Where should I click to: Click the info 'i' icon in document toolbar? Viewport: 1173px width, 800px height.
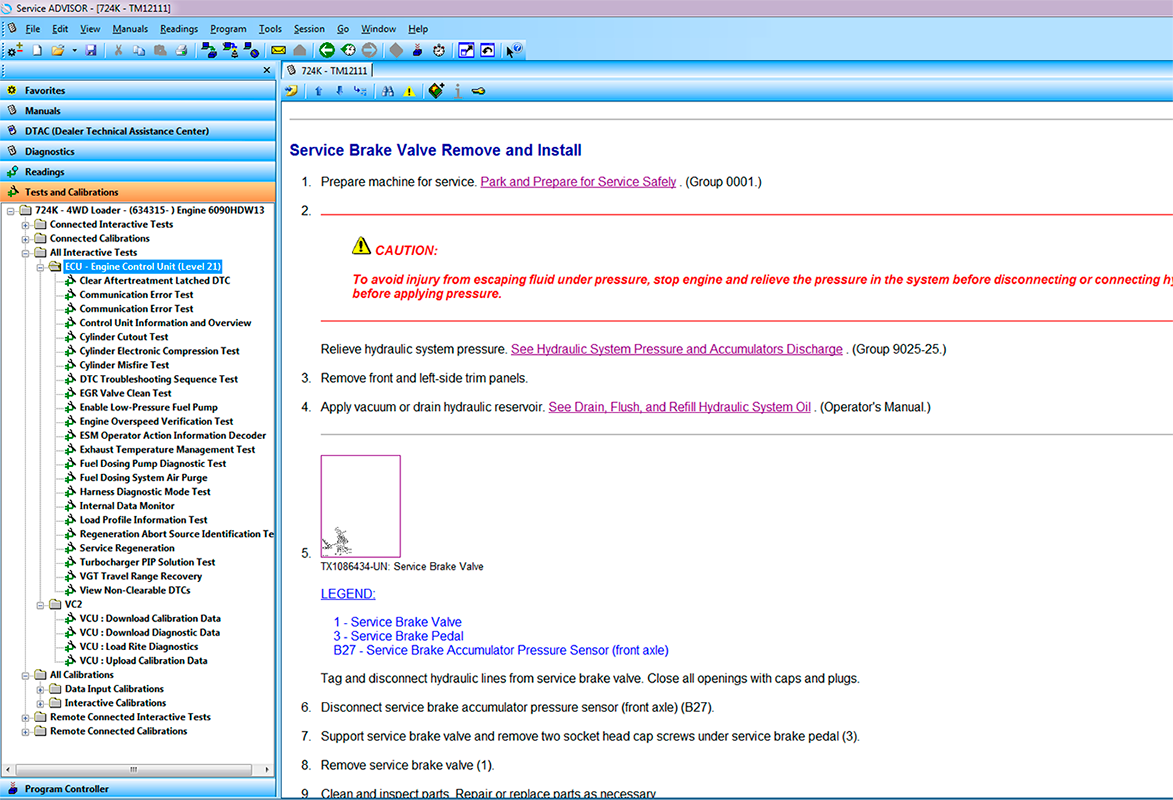click(458, 91)
